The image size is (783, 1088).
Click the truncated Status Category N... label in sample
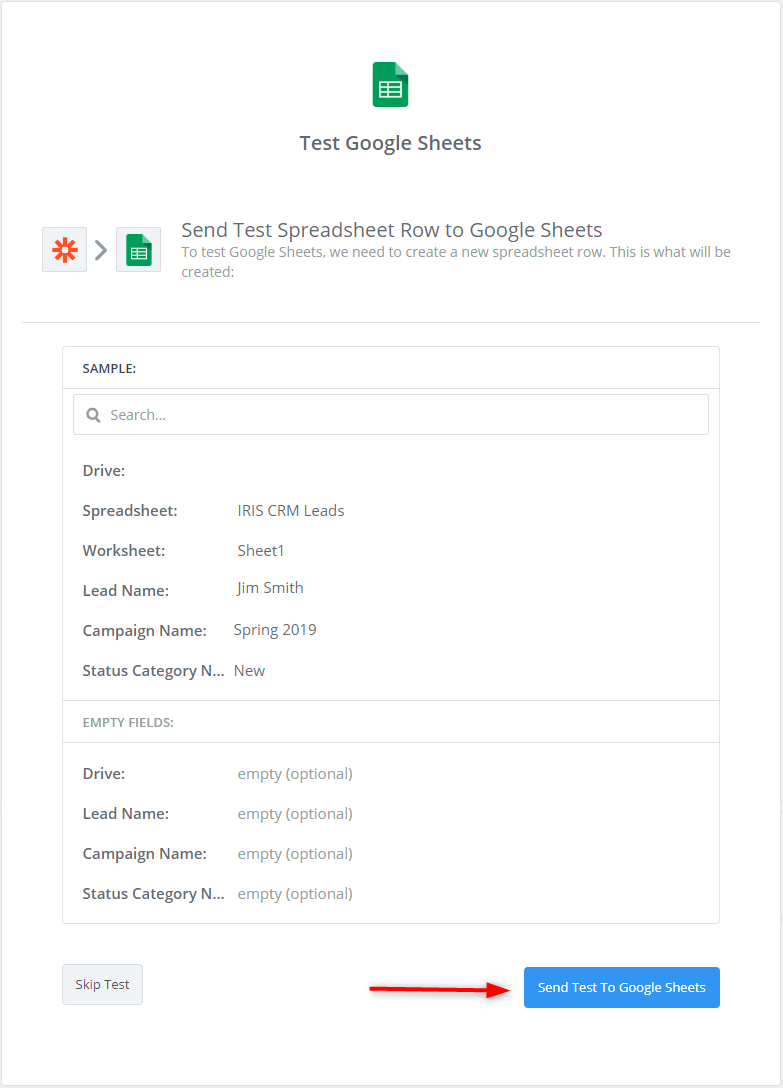153,671
